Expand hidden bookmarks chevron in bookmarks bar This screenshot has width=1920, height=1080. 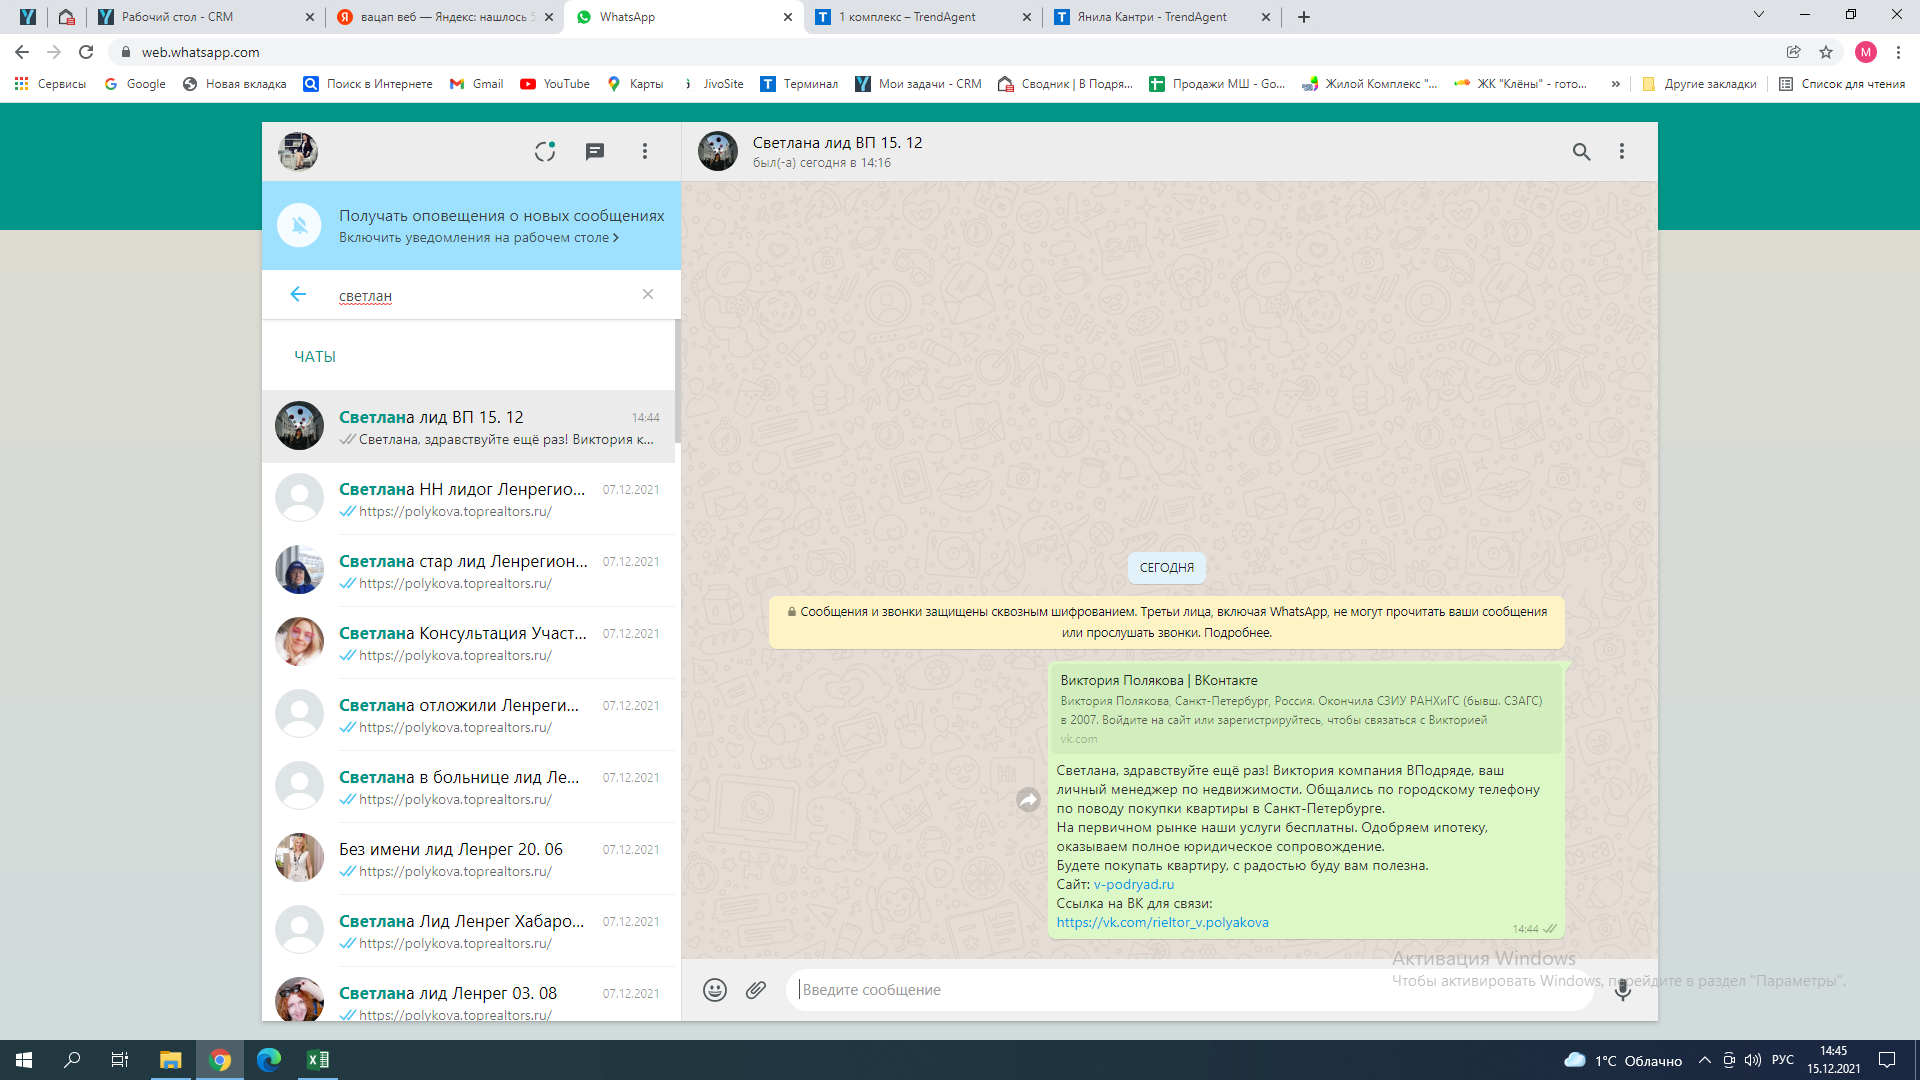click(x=1615, y=84)
